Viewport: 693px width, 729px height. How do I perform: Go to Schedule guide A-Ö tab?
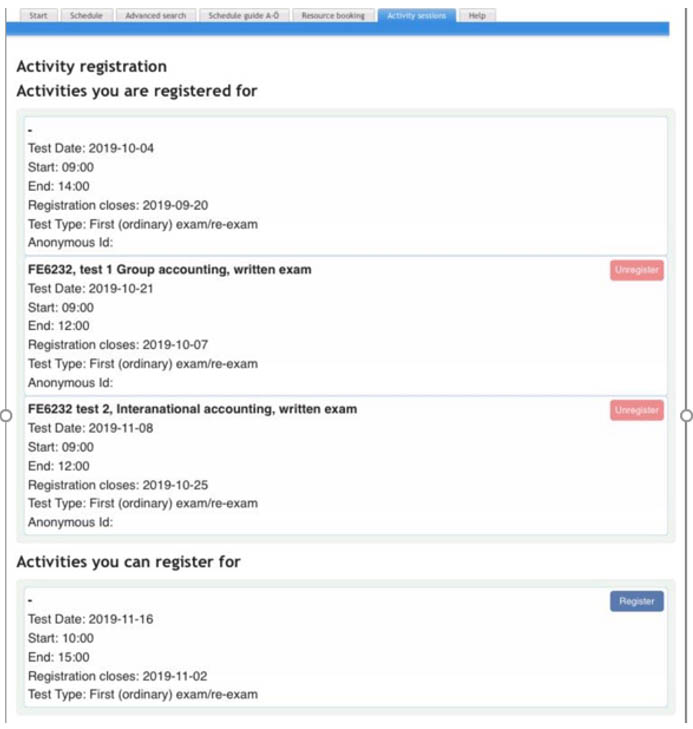coord(244,16)
